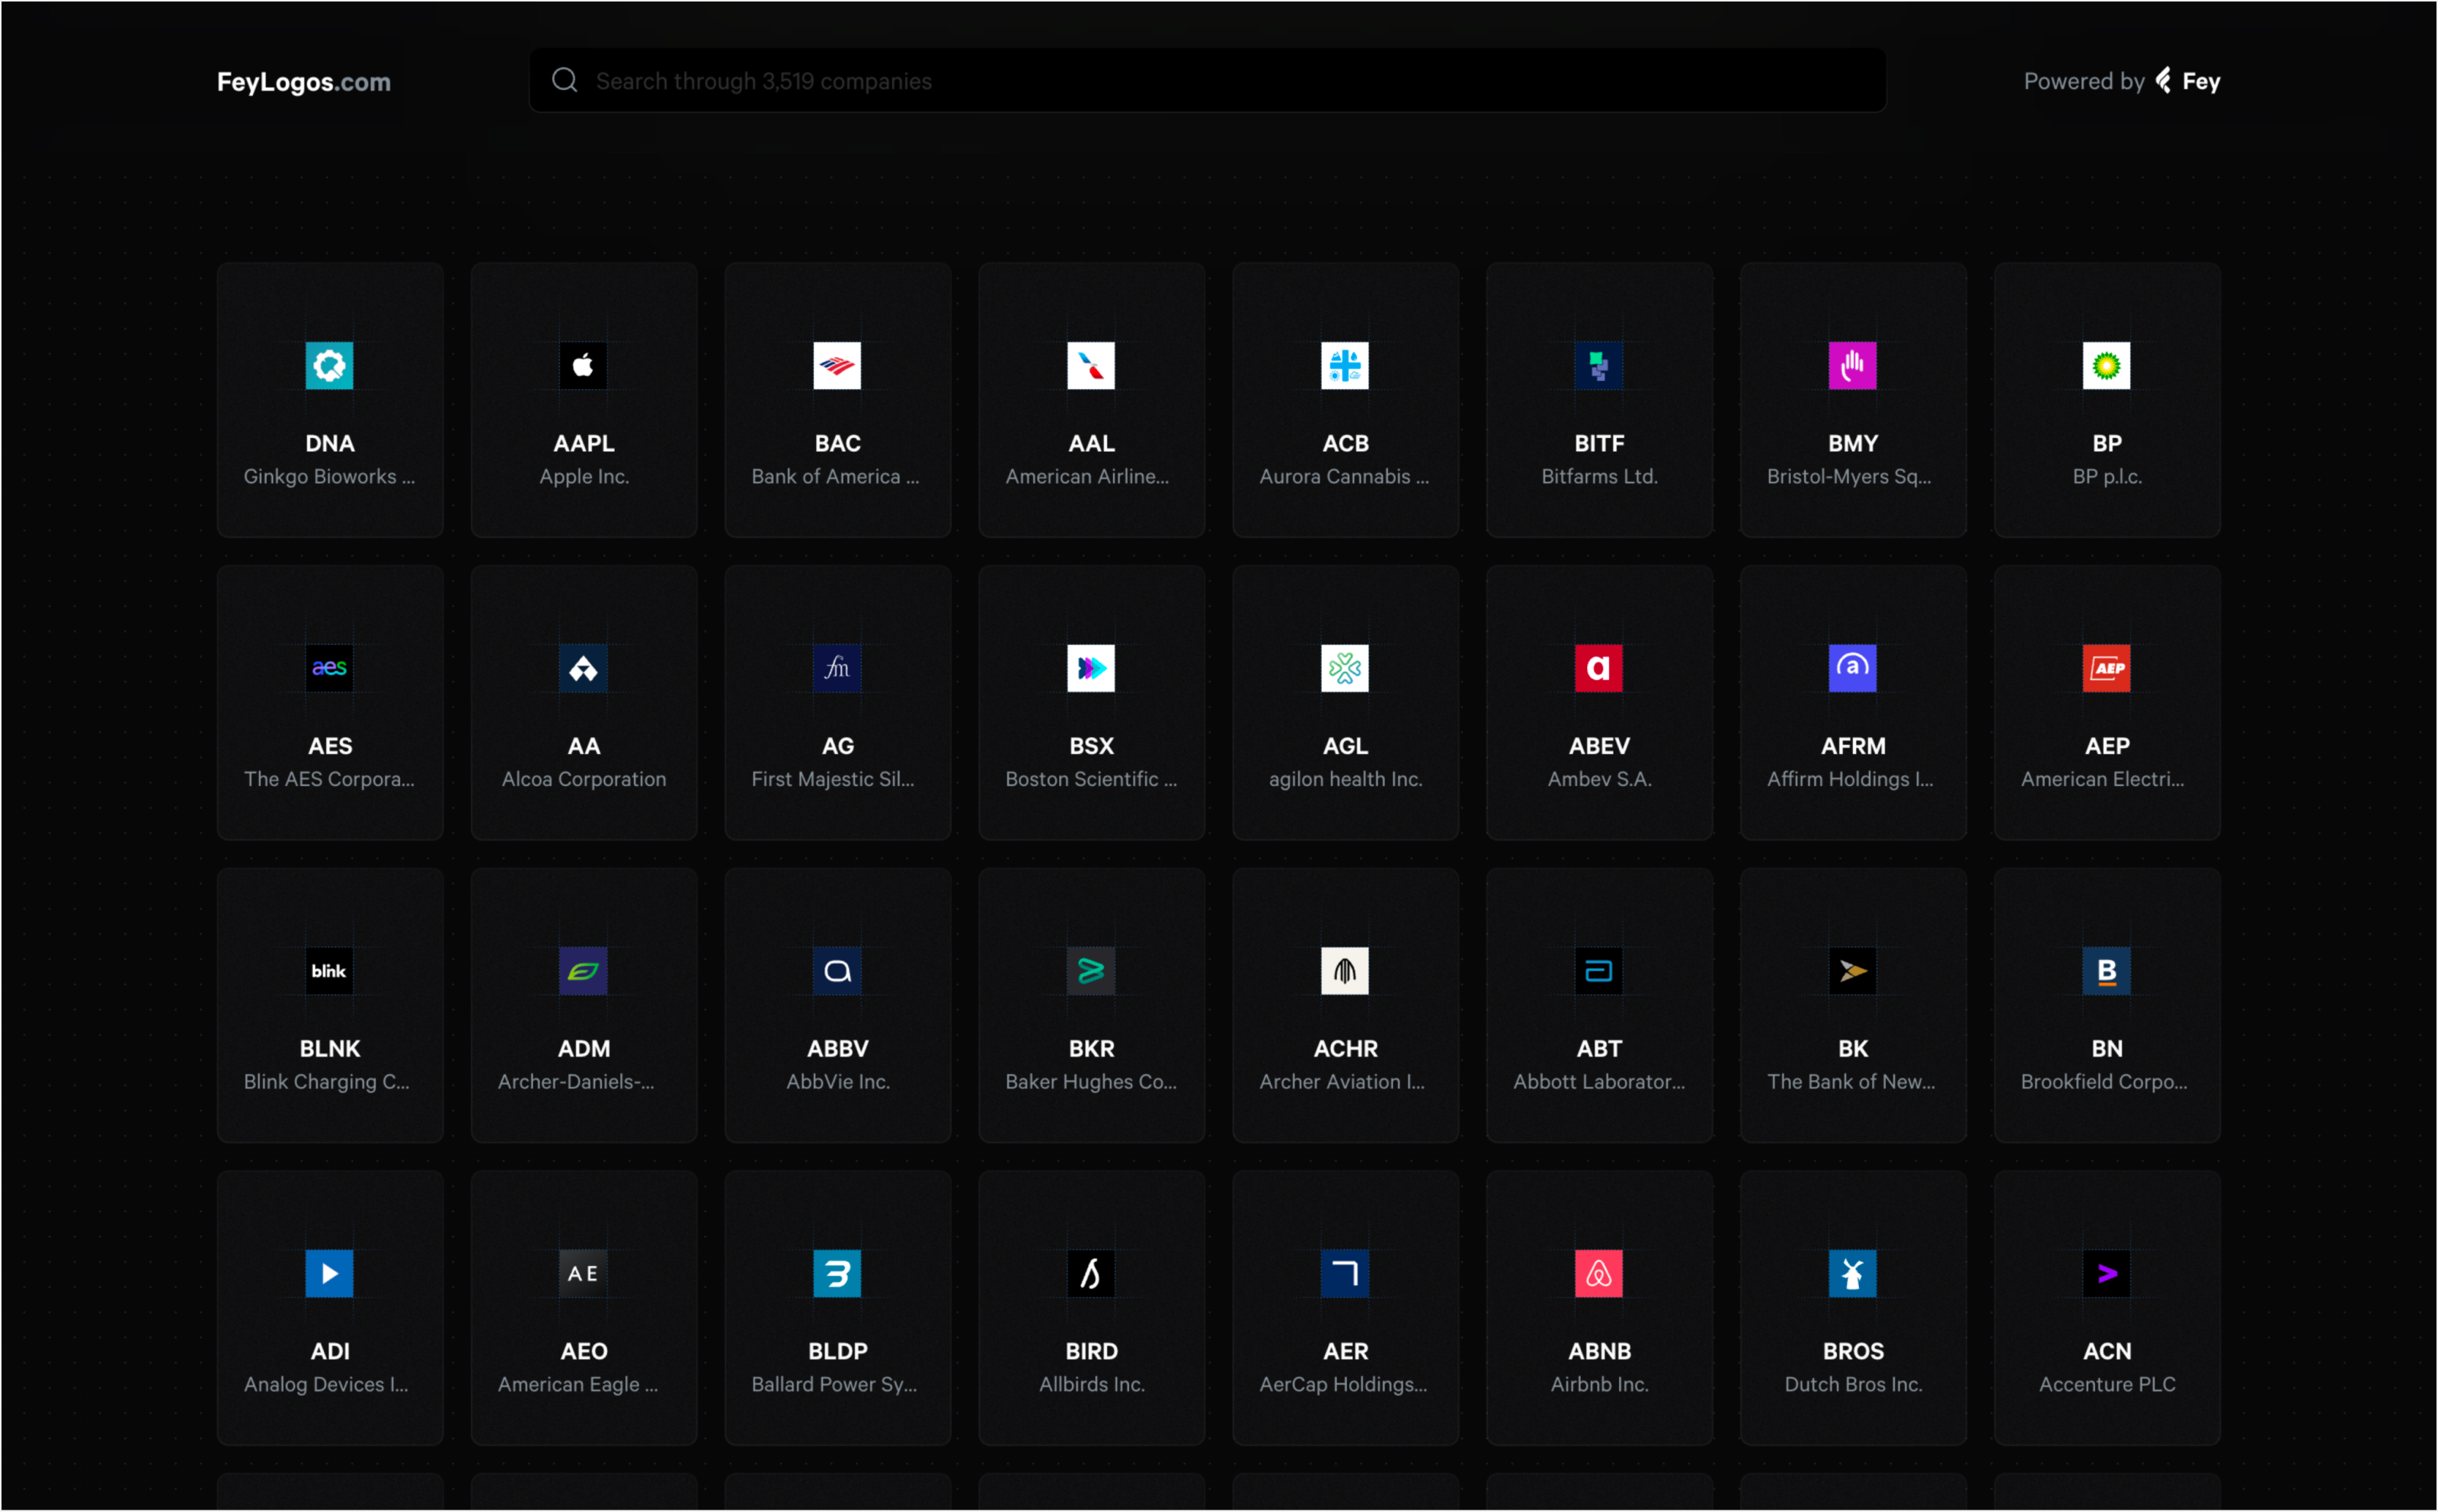Image resolution: width=2438 pixels, height=1512 pixels.
Task: Click the 'Accenture PLC' company name
Action: pos(2107,1384)
